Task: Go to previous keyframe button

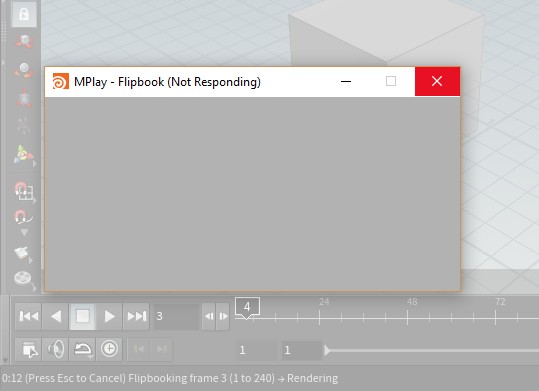Action: (139, 349)
